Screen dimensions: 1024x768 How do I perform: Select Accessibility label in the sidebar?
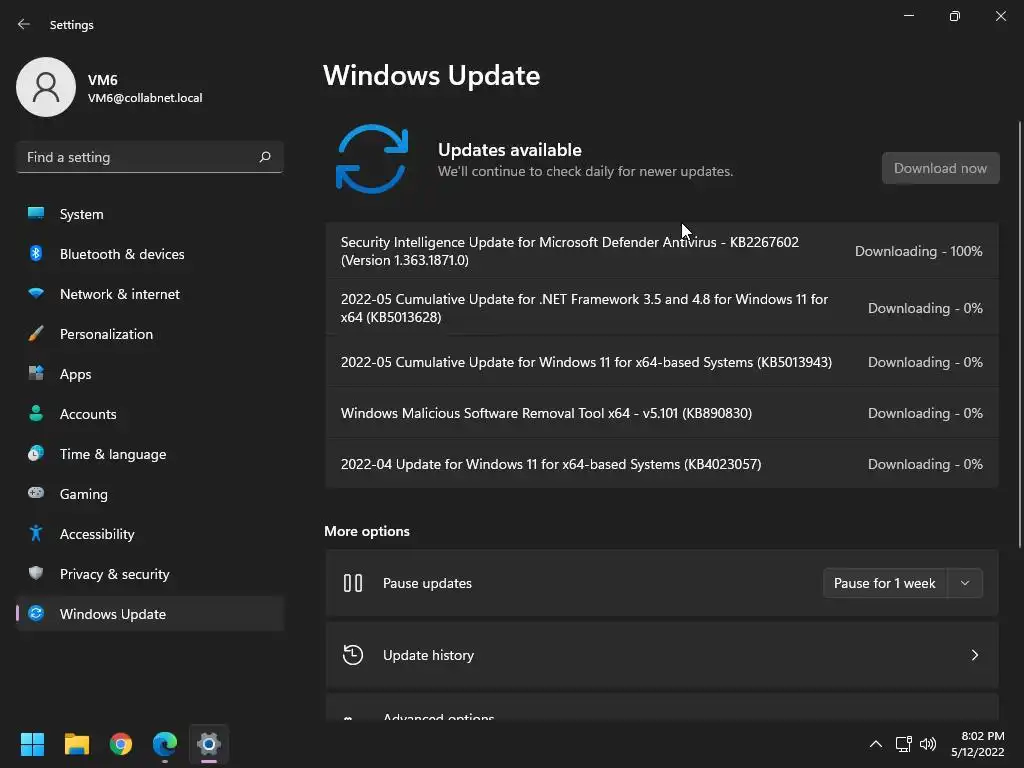coord(97,534)
